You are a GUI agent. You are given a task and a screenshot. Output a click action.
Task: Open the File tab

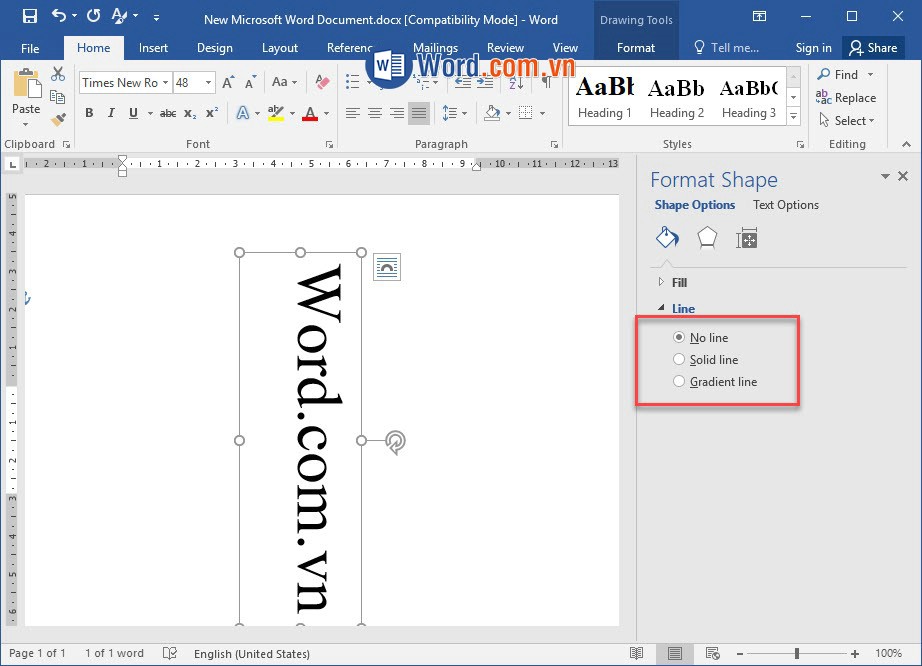point(30,48)
